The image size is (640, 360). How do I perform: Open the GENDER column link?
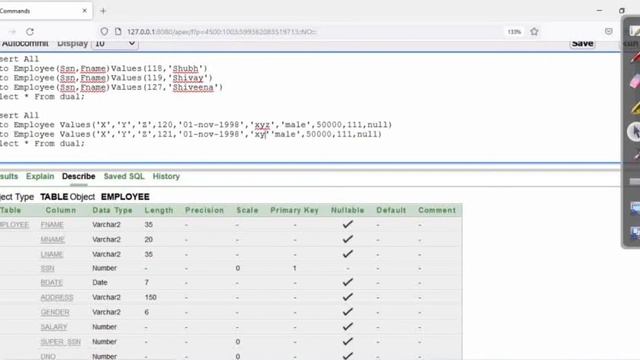tap(55, 312)
